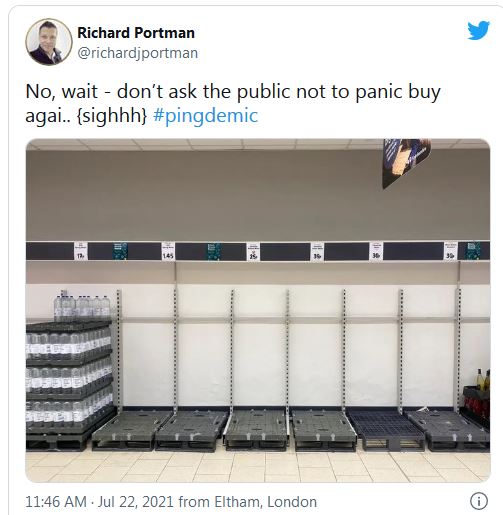
Task: Click loose bottles atop the water stack
Action: [82, 305]
